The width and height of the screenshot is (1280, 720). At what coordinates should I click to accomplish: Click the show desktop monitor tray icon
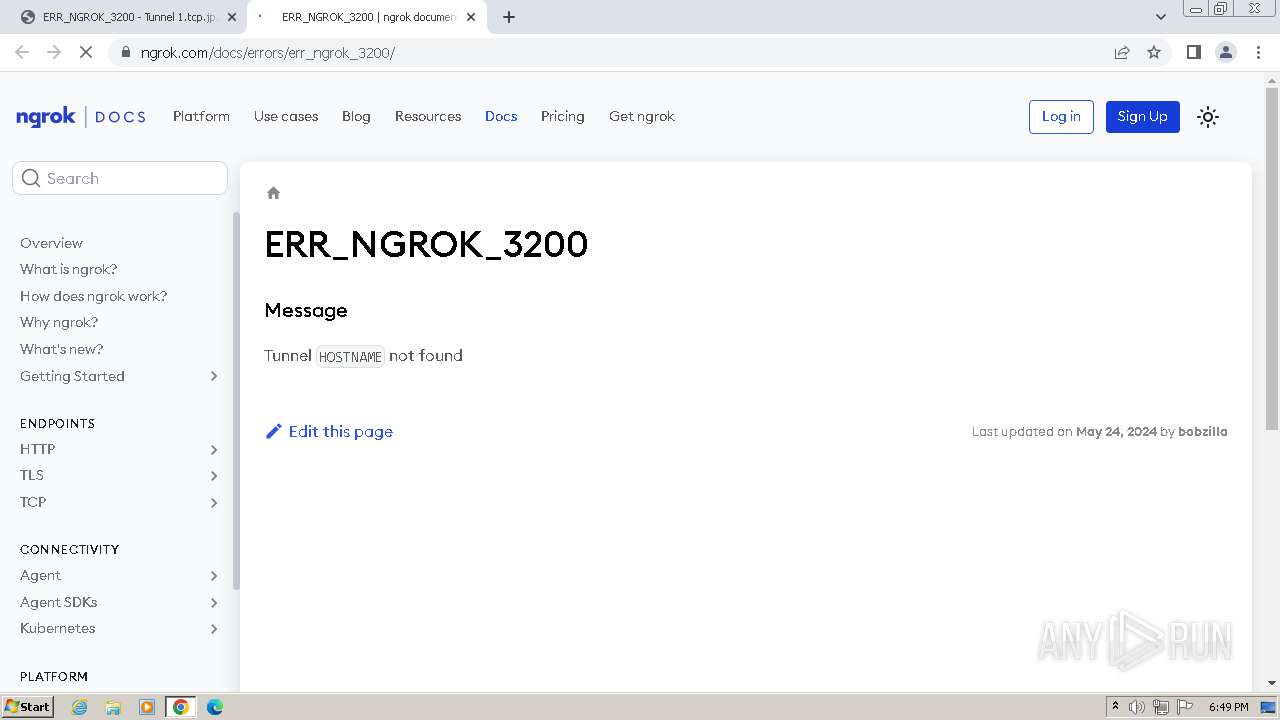pos(1268,707)
